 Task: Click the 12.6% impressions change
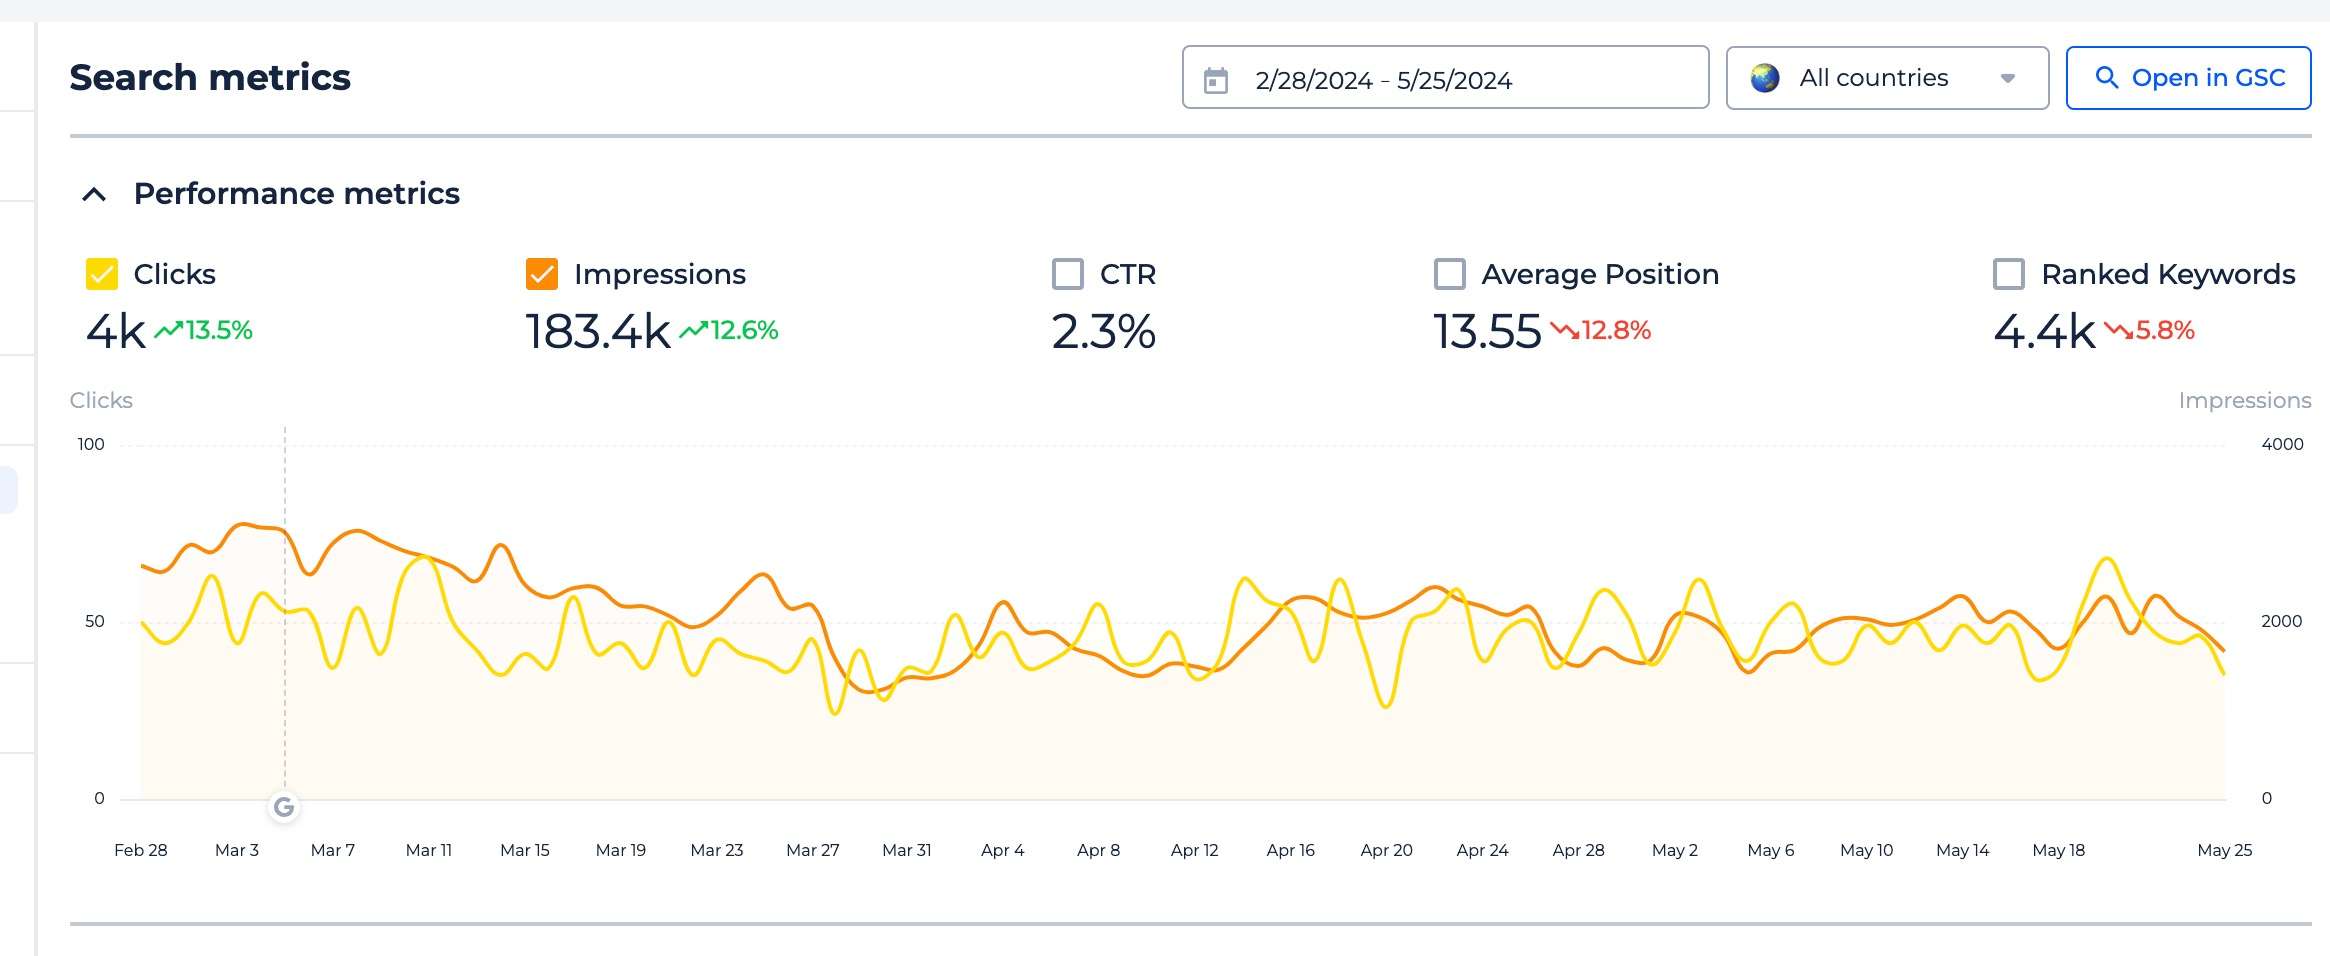click(744, 330)
